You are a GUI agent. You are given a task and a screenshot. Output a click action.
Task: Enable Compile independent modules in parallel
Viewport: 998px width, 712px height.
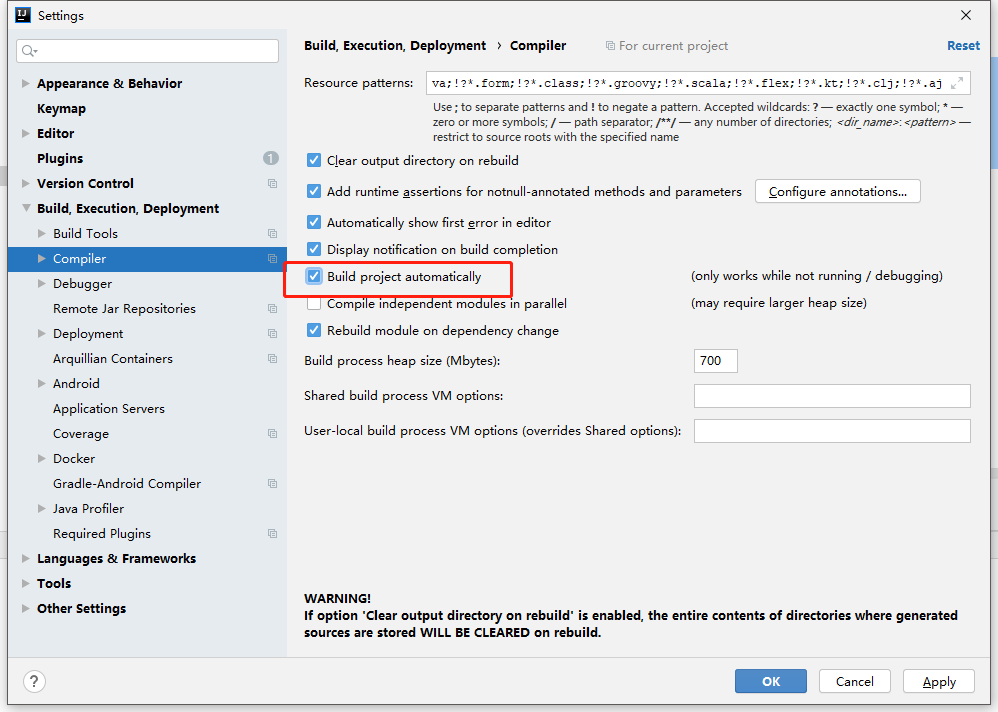[x=314, y=304]
